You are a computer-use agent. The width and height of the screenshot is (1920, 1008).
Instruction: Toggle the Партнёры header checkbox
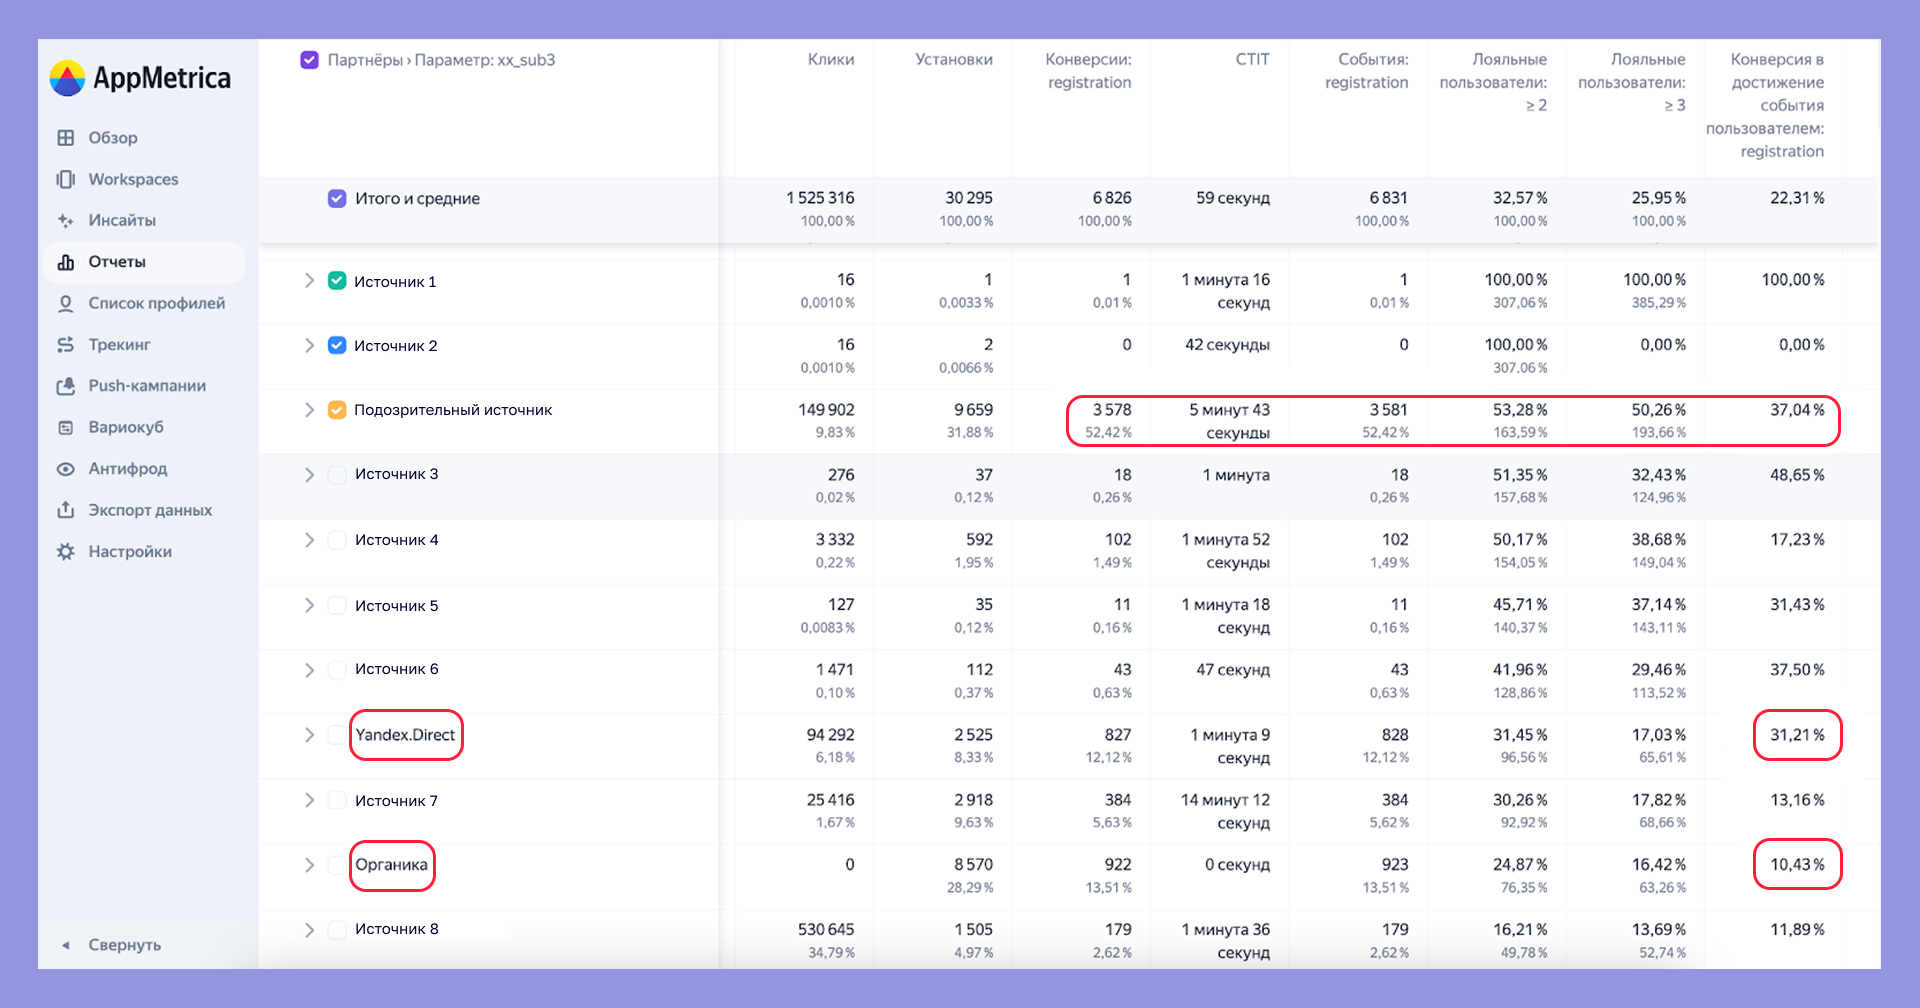310,60
